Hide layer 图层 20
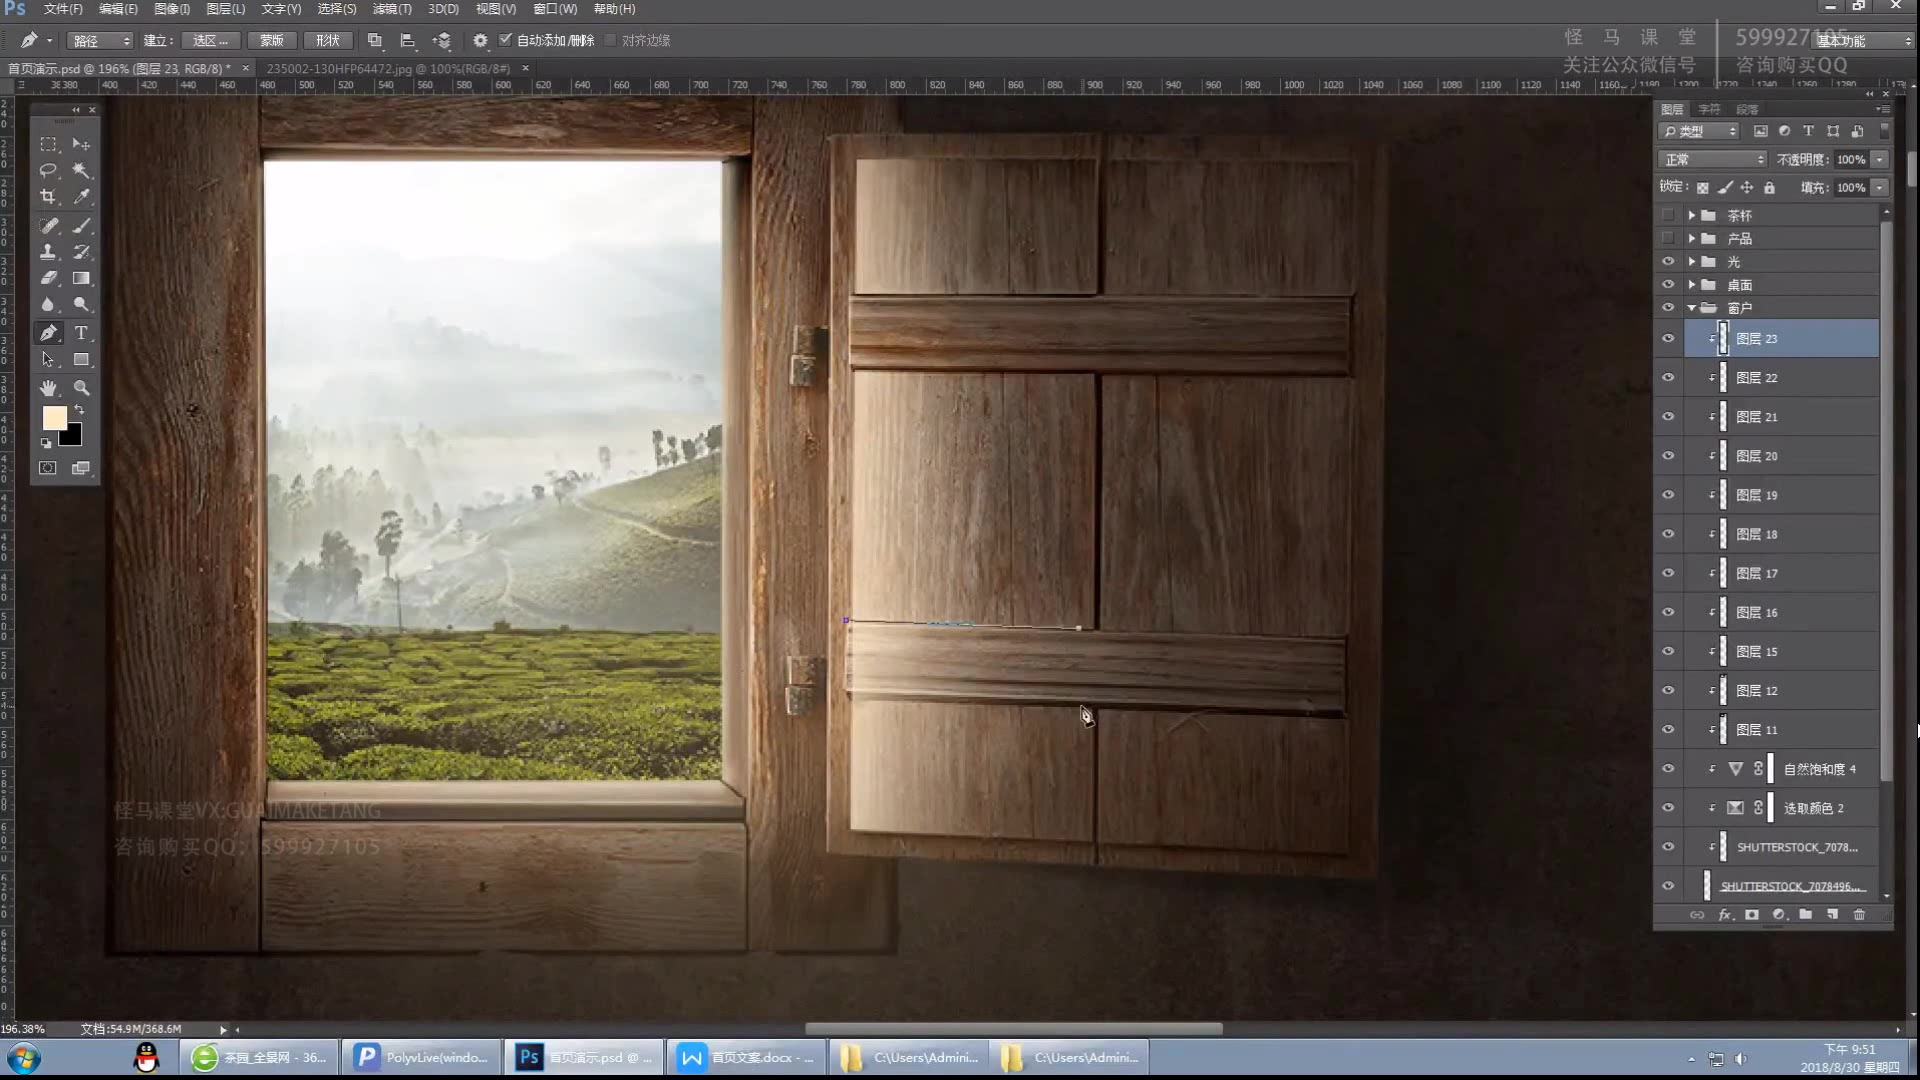Image resolution: width=1920 pixels, height=1080 pixels. (1668, 456)
